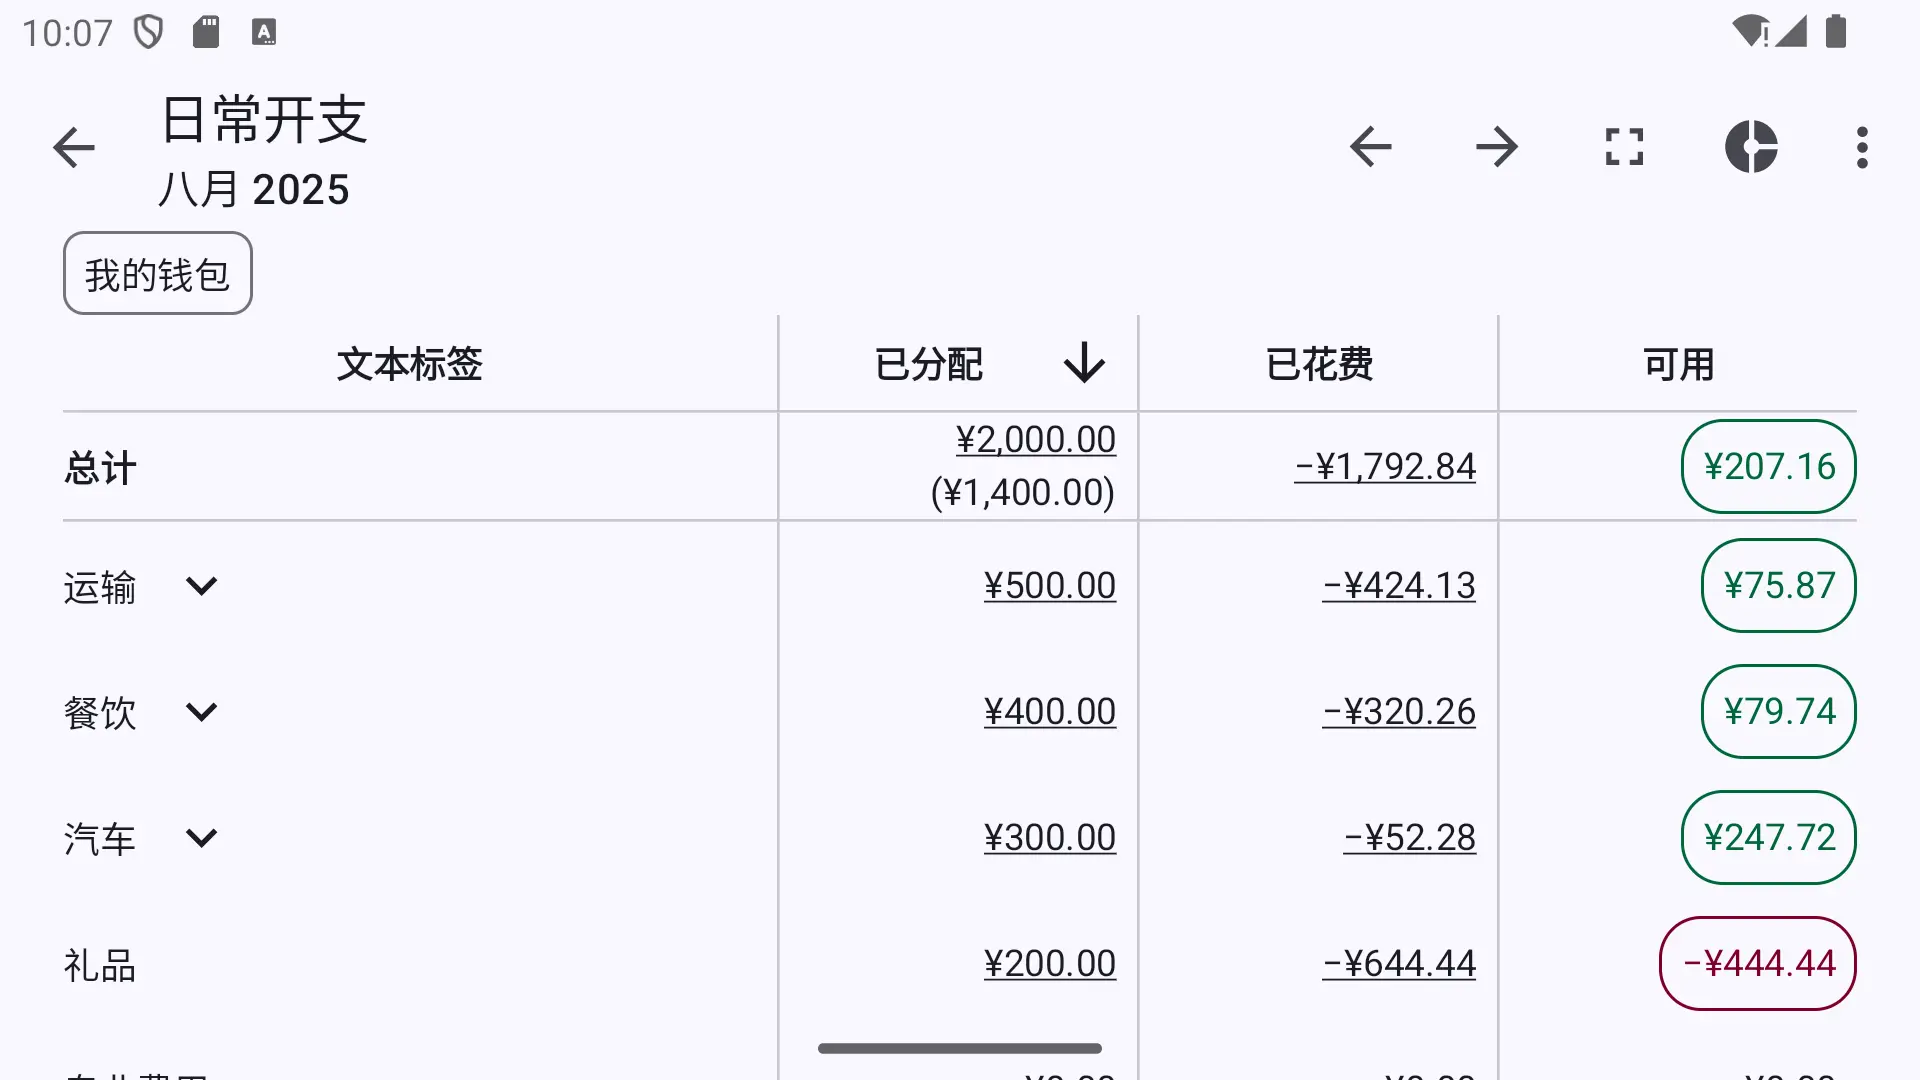
Task: Open the three-dot overflow menu
Action: click(x=1862, y=147)
